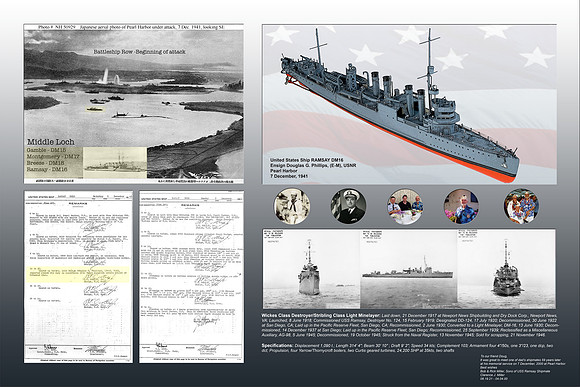Select the 'Ramsay - DM16' list entry
The image size is (580, 387).
(47, 169)
